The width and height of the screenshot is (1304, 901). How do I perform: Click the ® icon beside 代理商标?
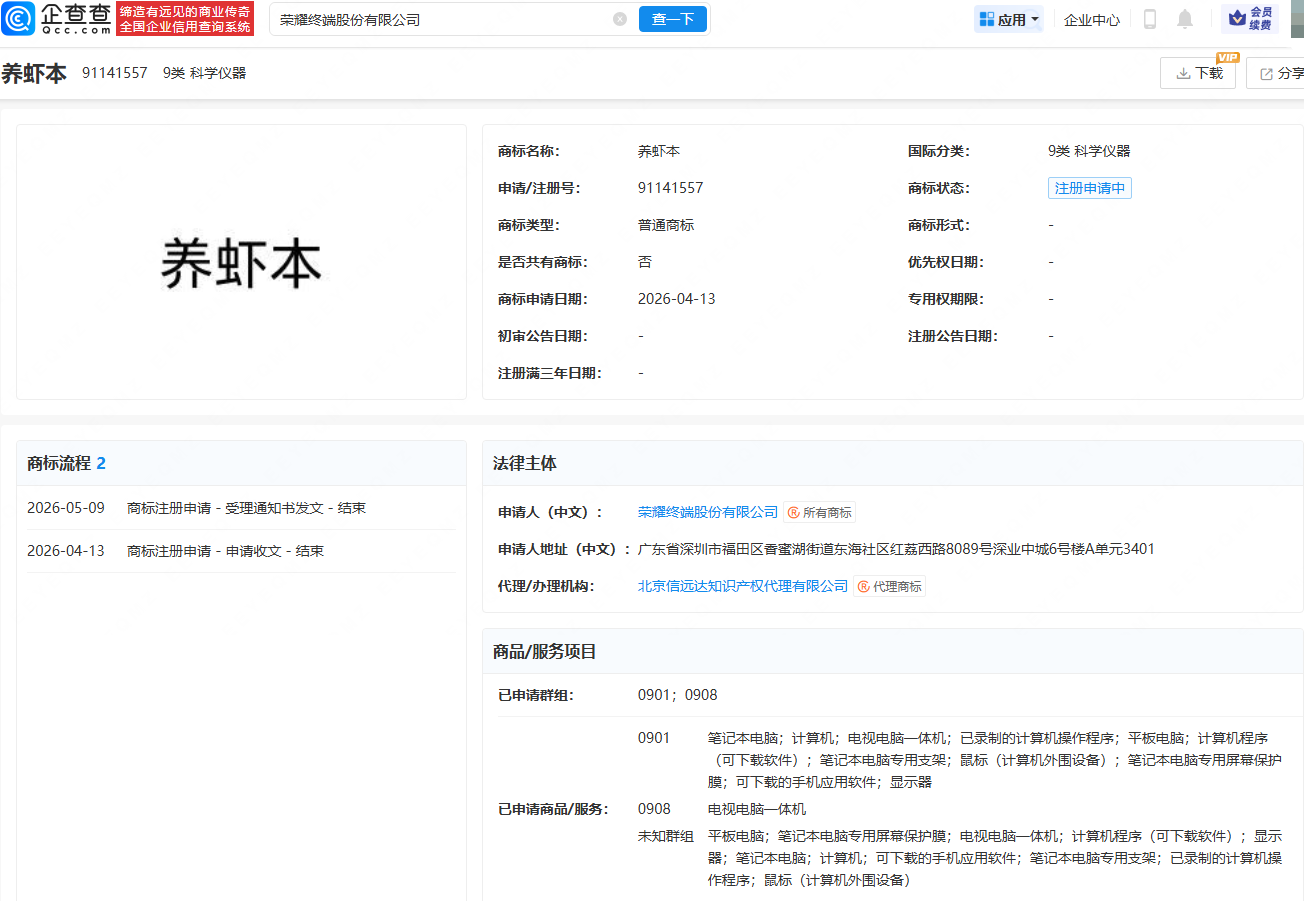pos(864,586)
